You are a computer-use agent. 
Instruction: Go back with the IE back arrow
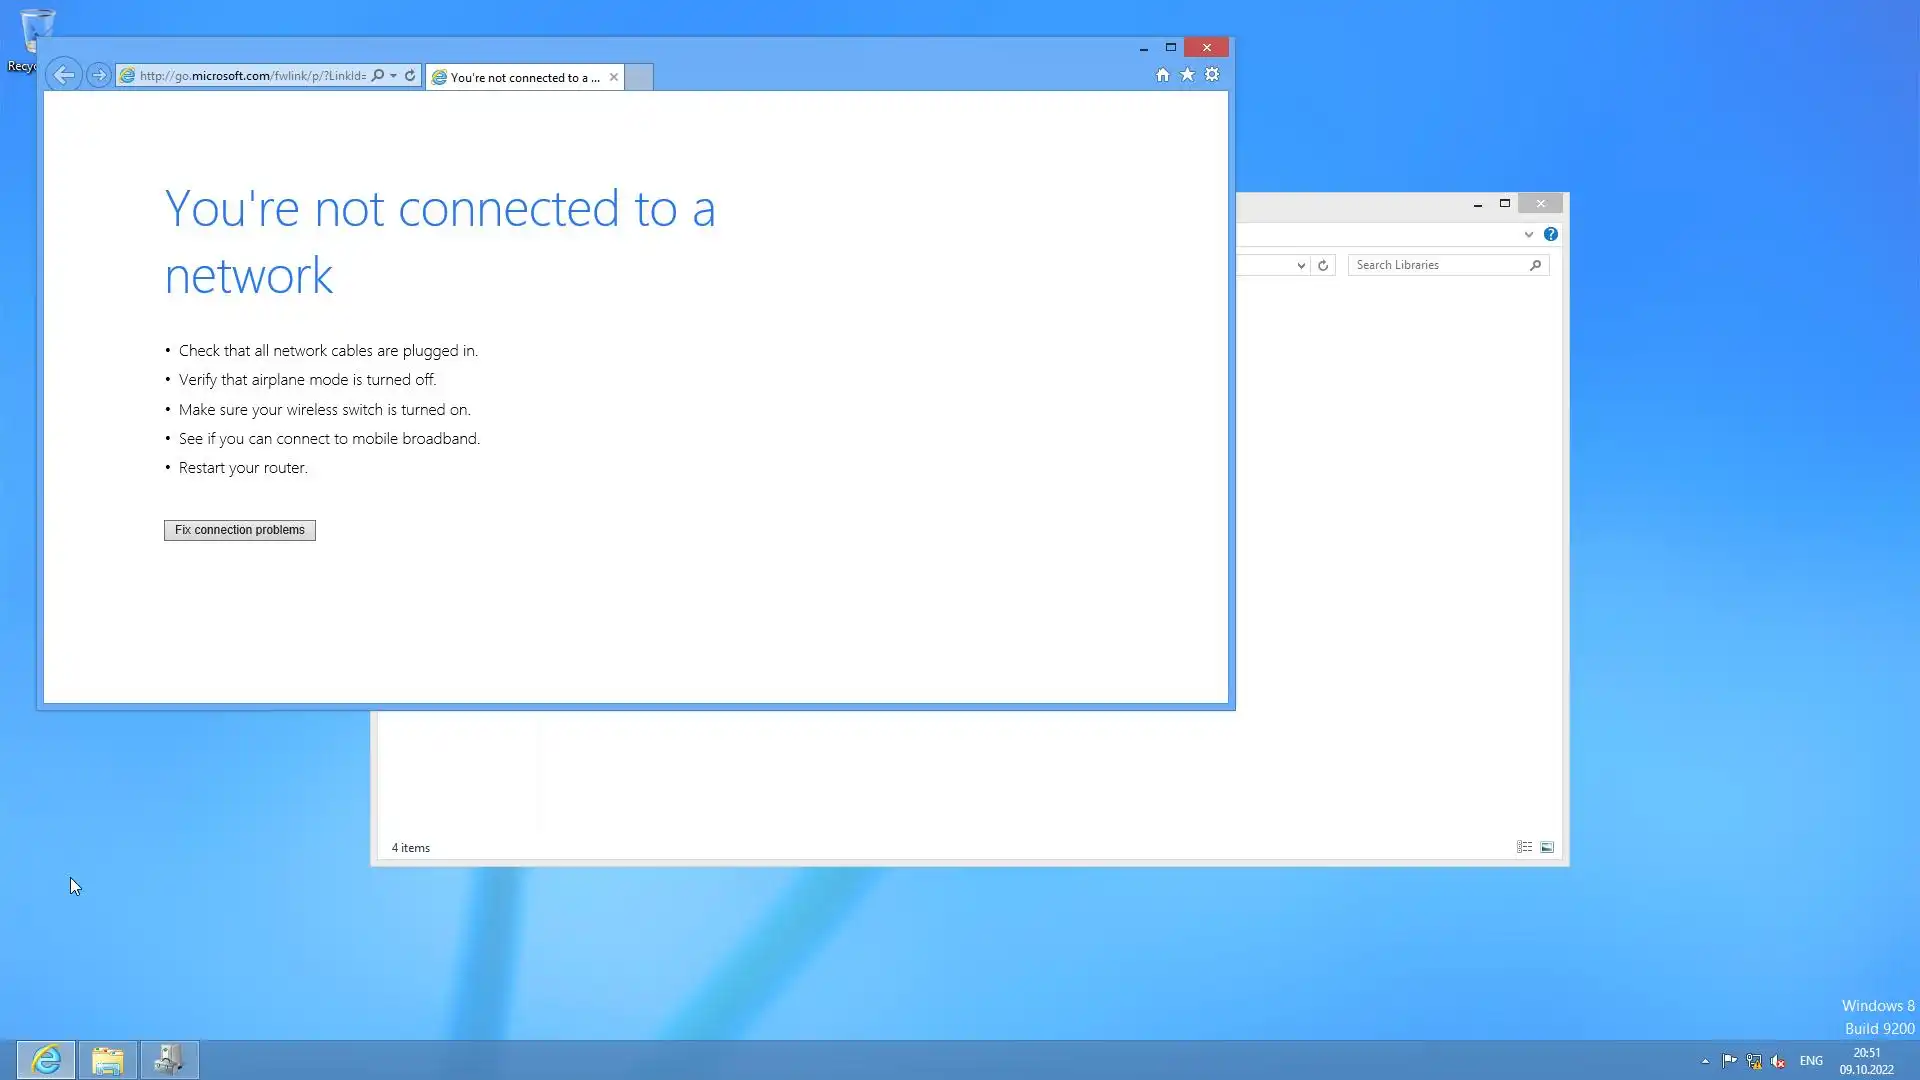point(64,75)
